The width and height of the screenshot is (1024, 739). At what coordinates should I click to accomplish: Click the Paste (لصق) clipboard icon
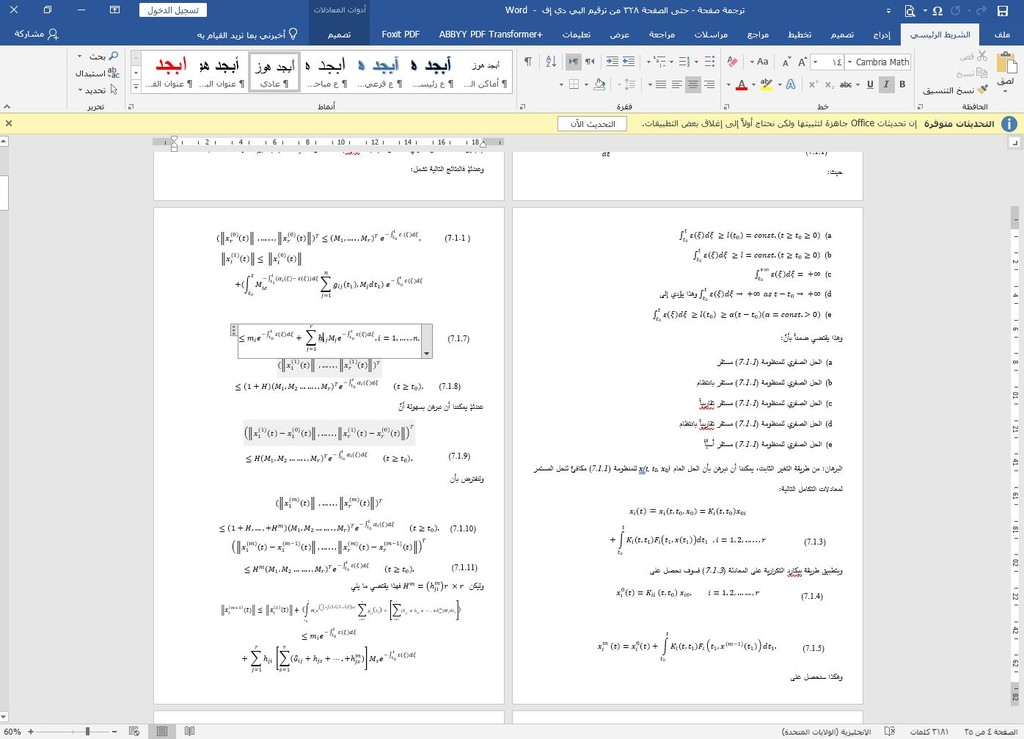[1006, 63]
